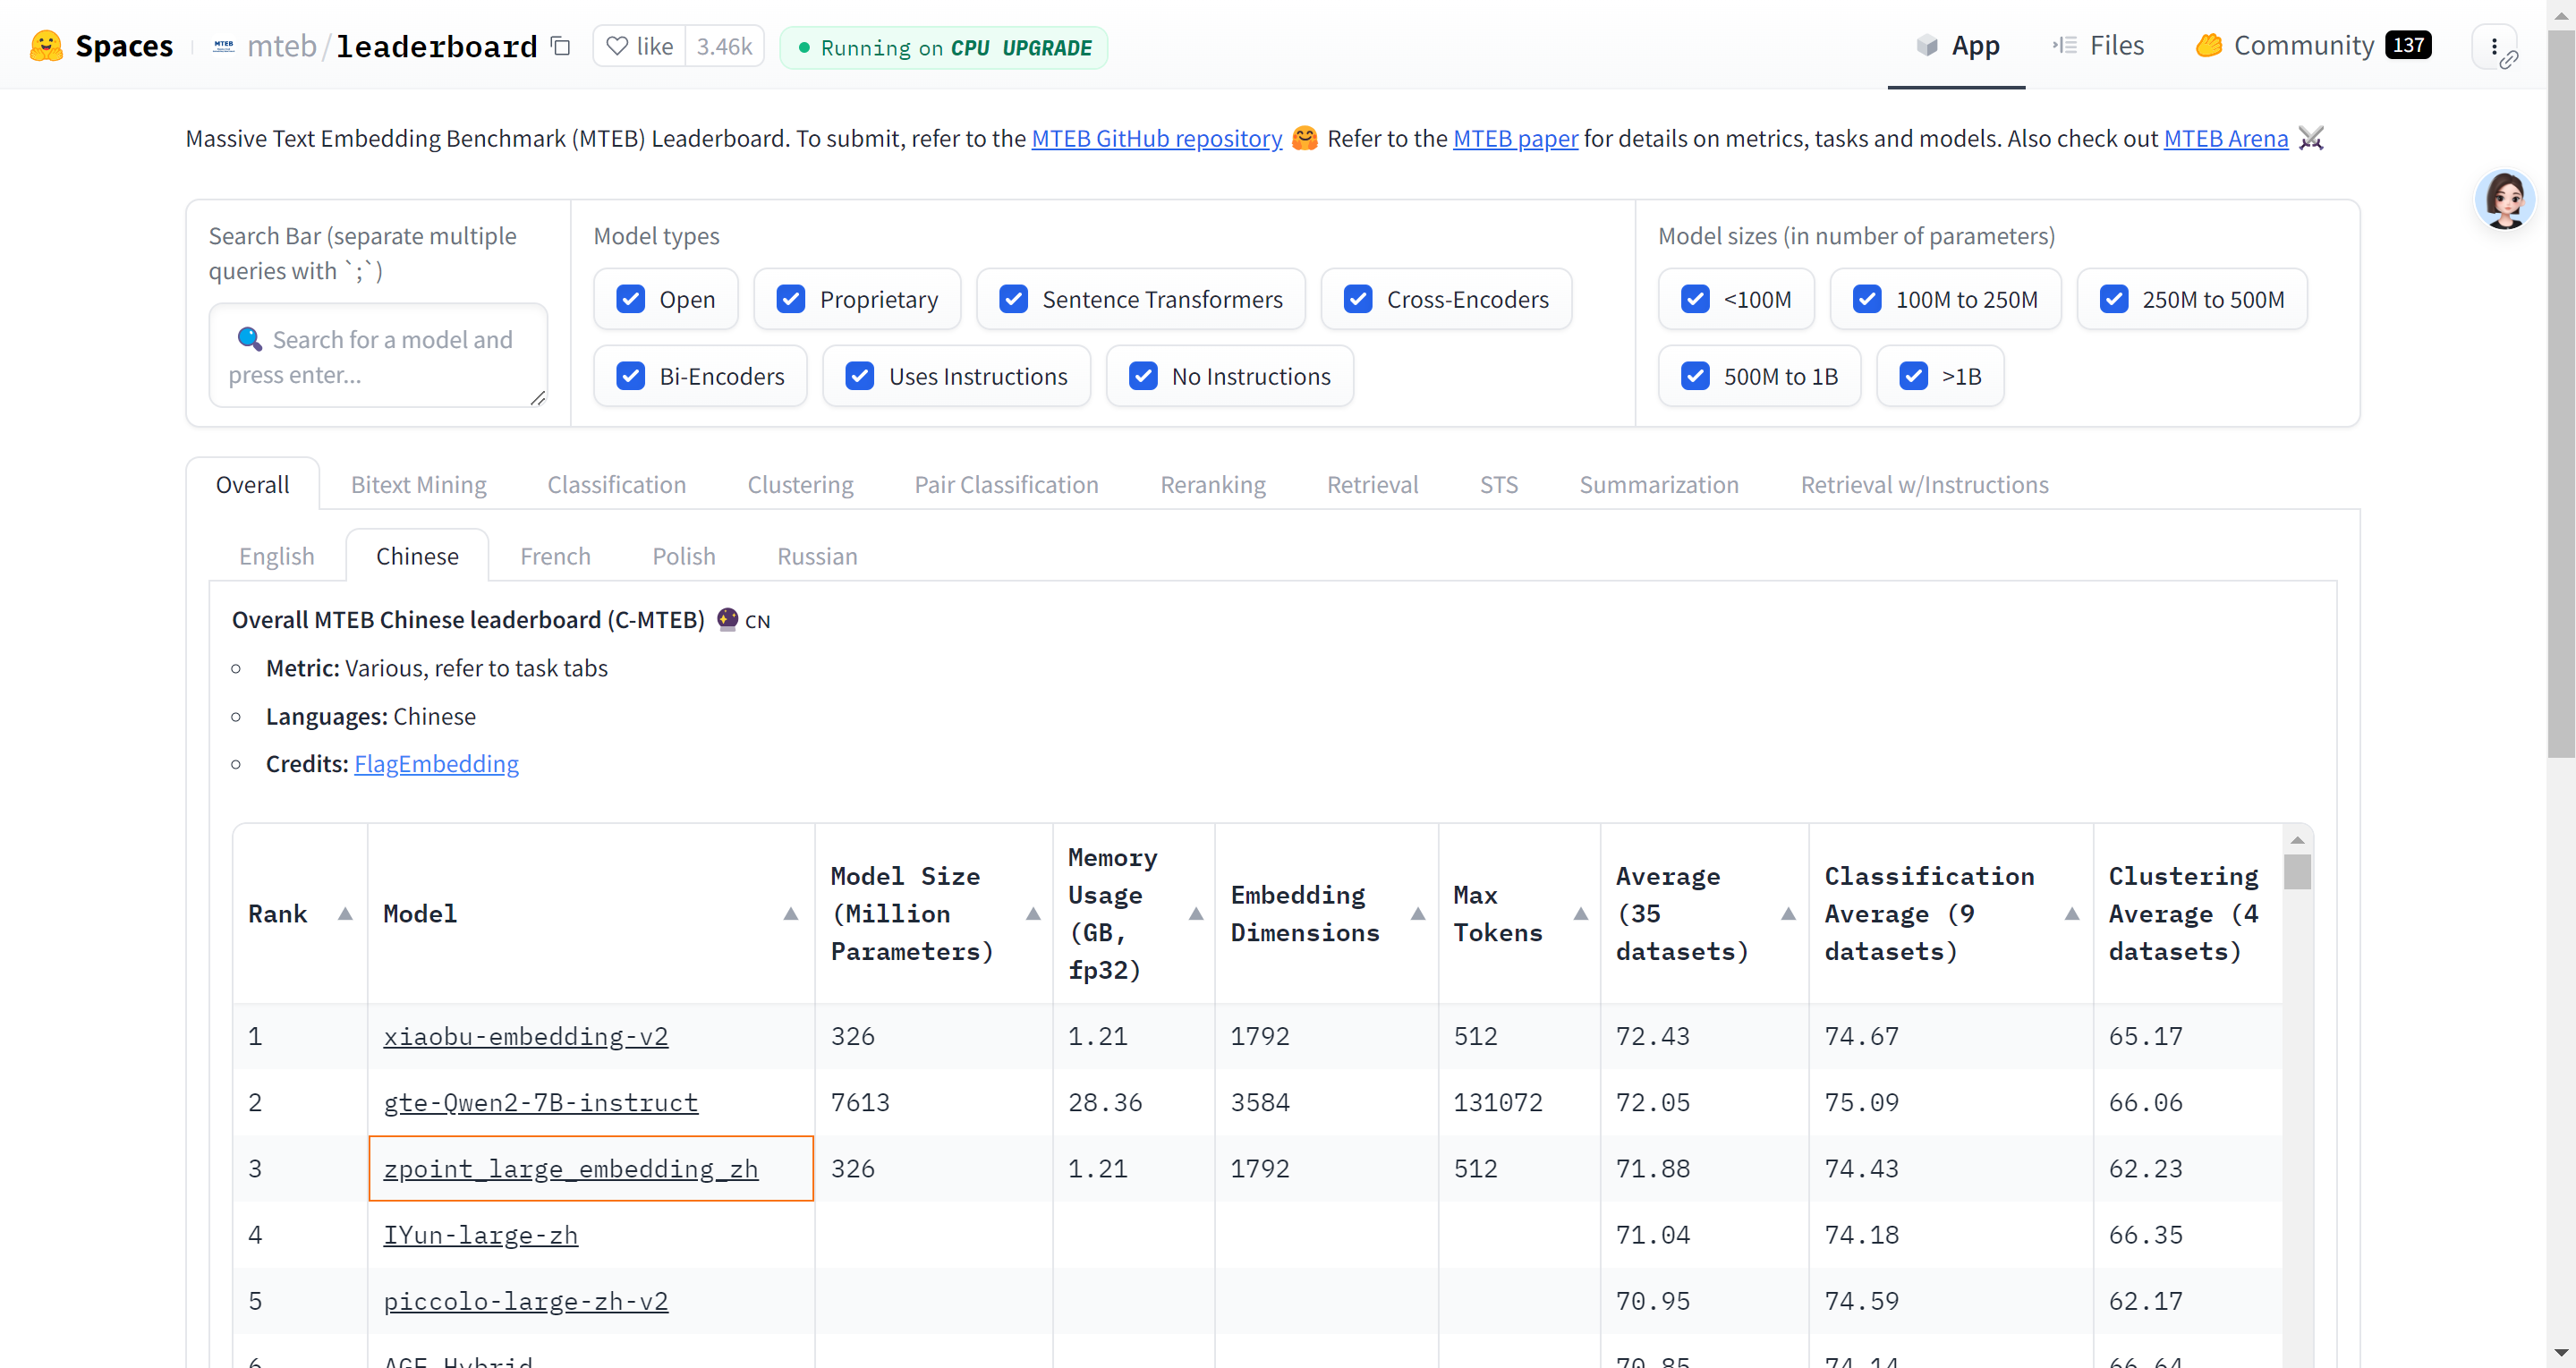The width and height of the screenshot is (2576, 1368).
Task: Sort by Max Tokens column arrow
Action: (x=1581, y=914)
